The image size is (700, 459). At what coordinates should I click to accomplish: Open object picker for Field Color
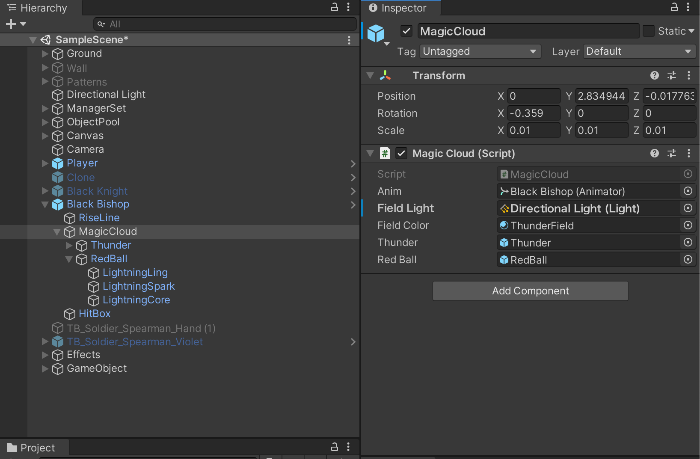tap(688, 225)
